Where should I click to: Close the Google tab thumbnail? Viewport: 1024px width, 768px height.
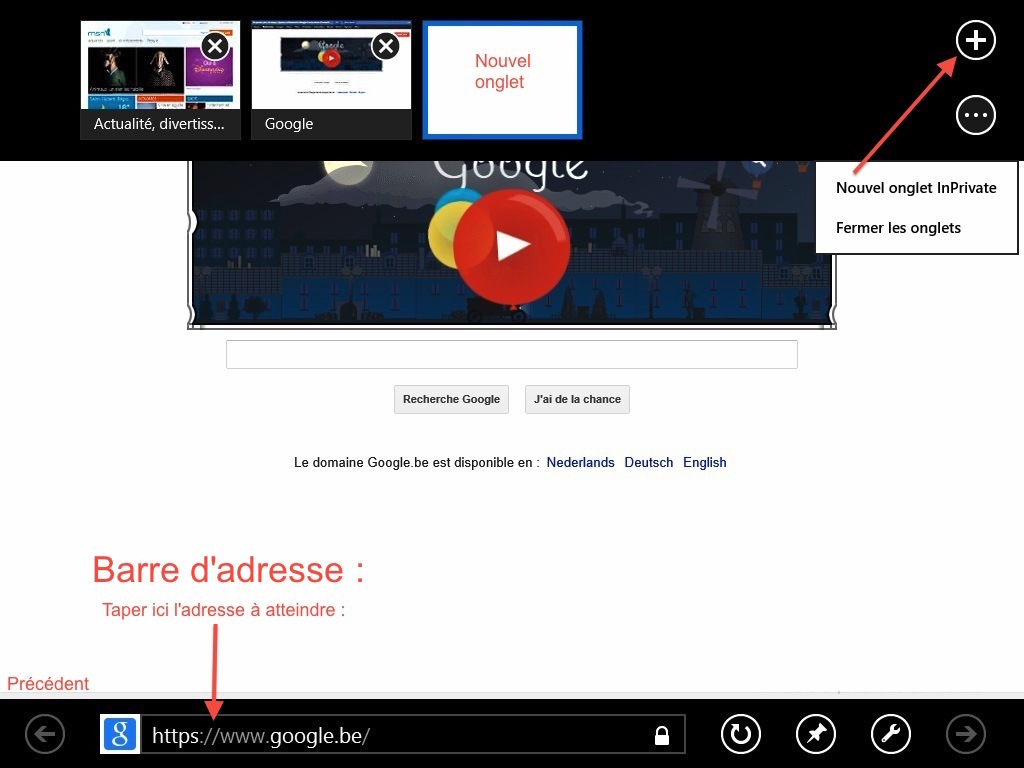pyautogui.click(x=386, y=46)
